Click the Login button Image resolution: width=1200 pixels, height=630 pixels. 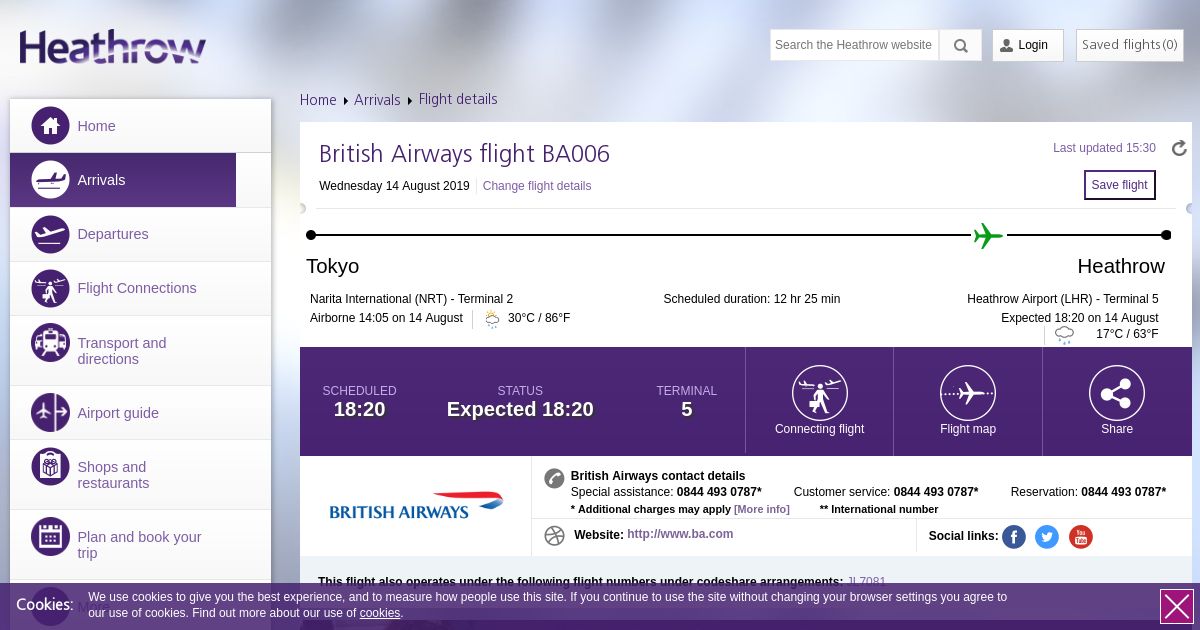point(1027,45)
